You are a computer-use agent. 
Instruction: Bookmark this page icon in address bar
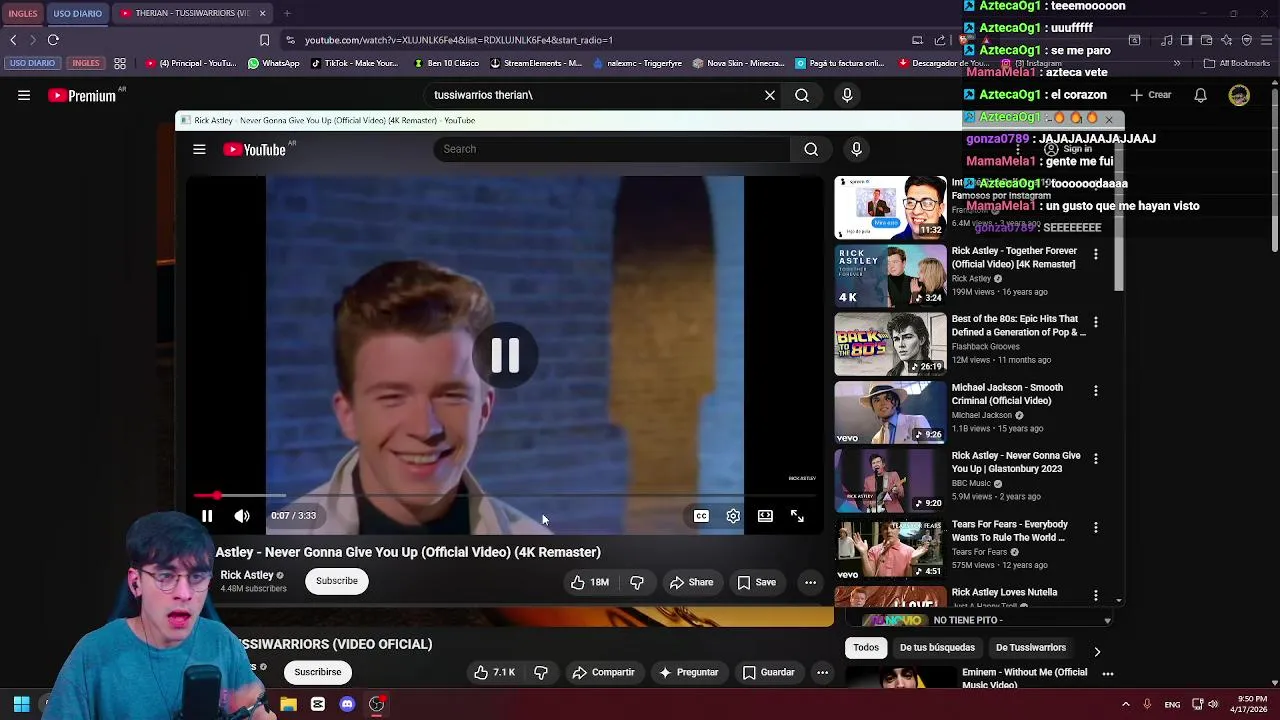(264, 40)
